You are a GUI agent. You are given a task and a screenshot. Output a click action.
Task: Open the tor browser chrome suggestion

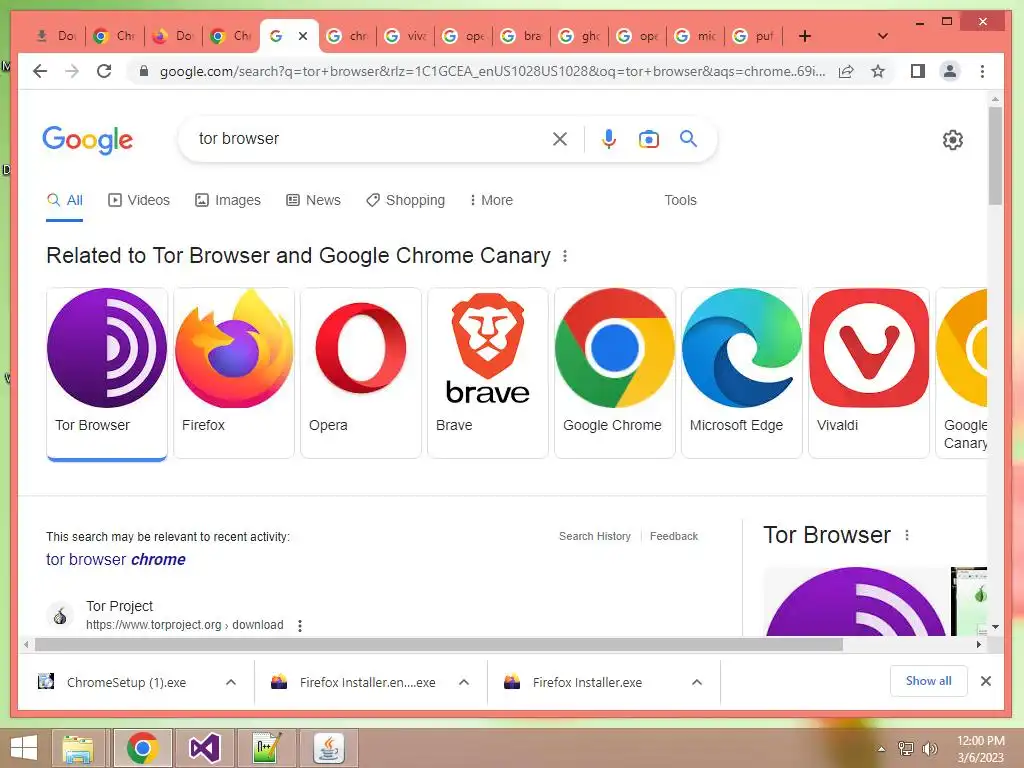[x=116, y=560]
